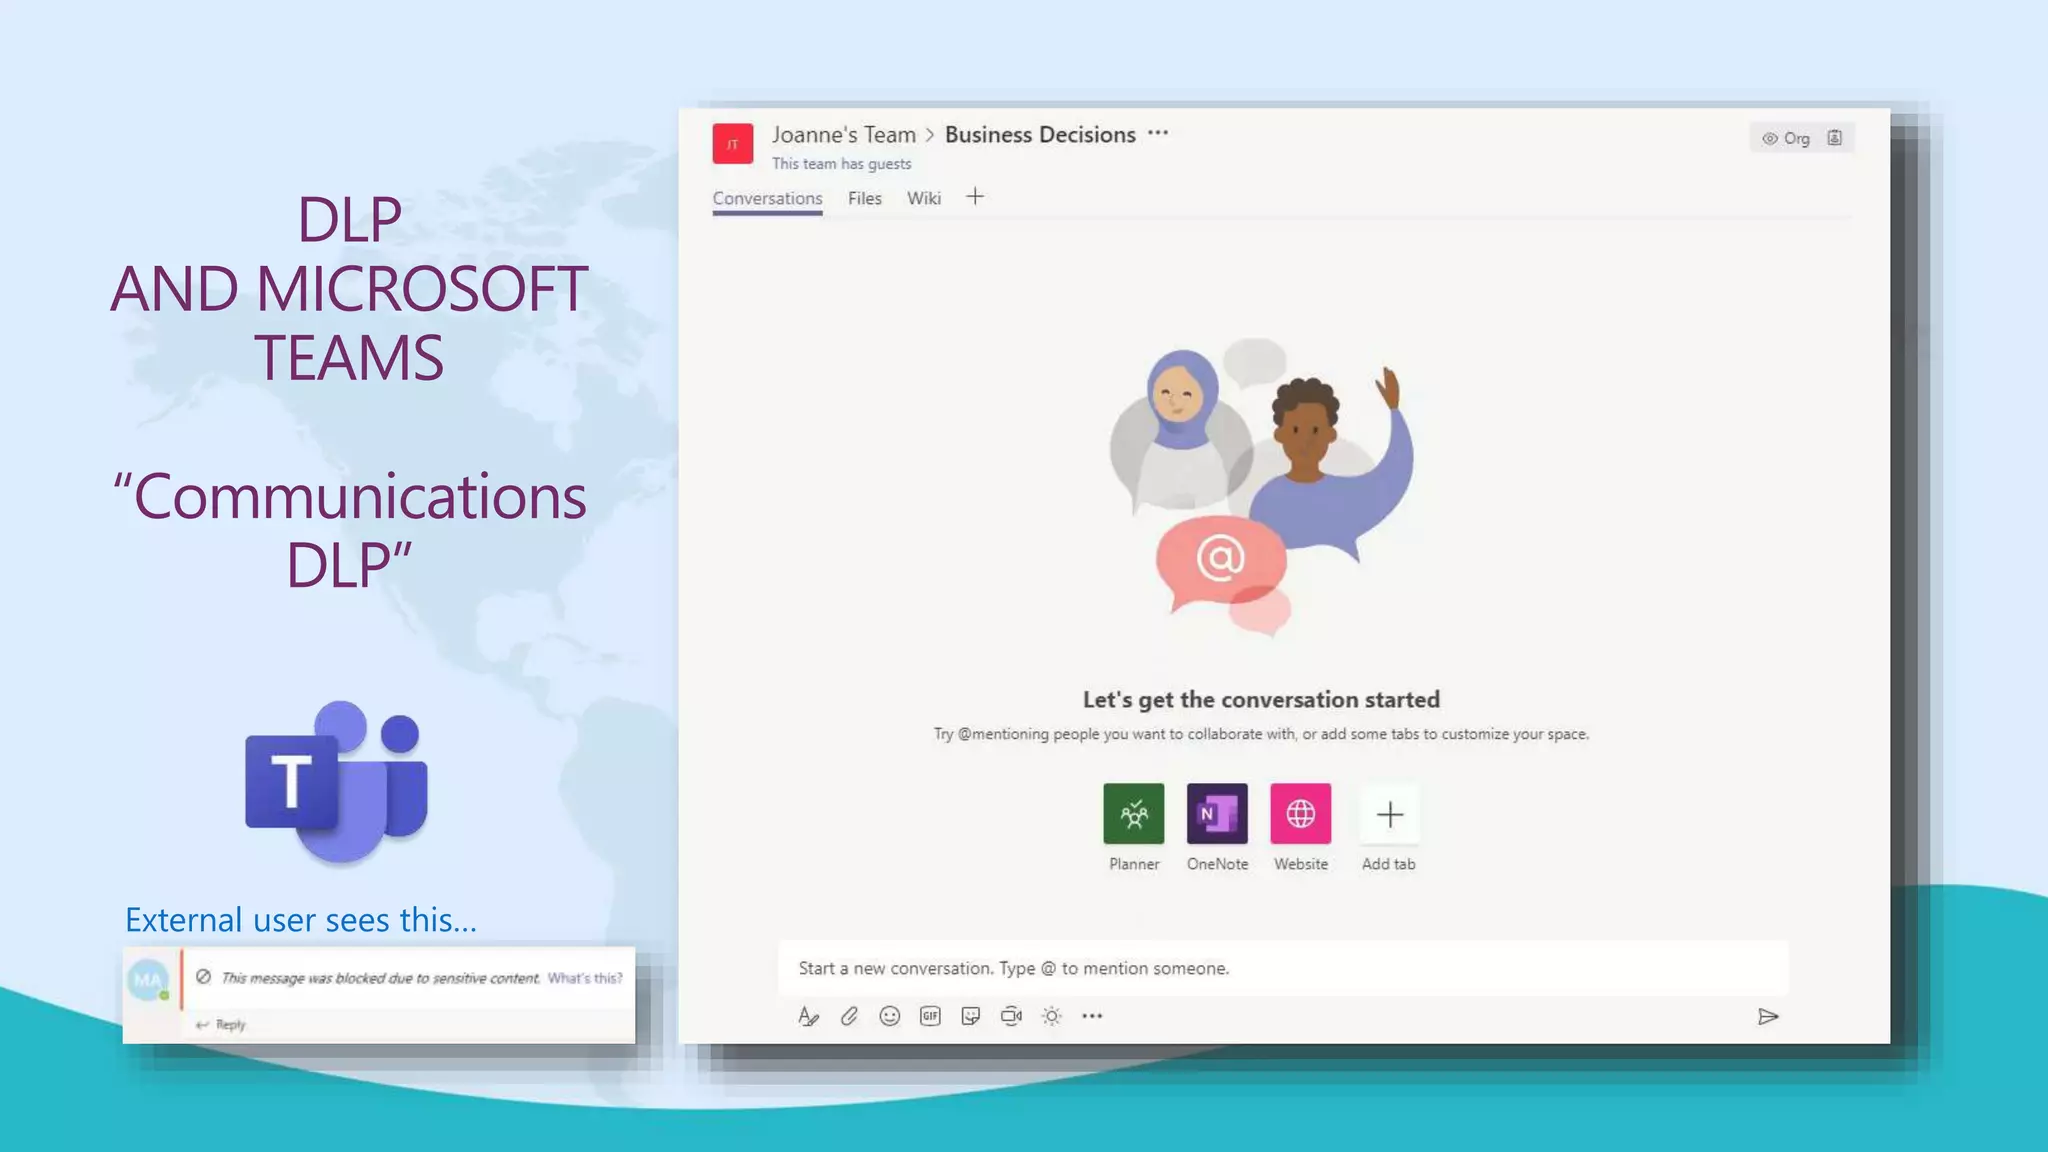
Task: Click the conversation illustration image
Action: [1261, 487]
